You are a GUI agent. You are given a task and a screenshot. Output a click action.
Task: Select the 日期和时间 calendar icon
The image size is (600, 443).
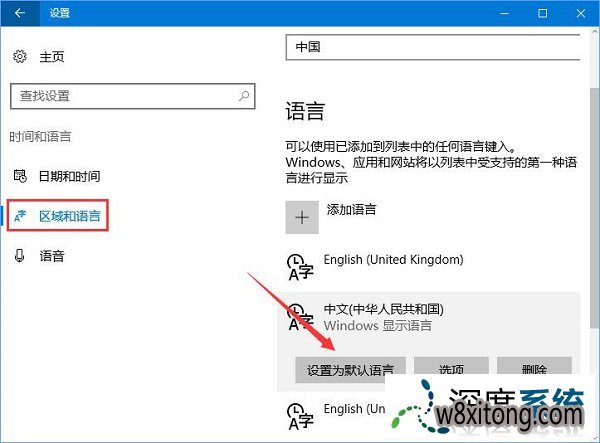pyautogui.click(x=19, y=176)
